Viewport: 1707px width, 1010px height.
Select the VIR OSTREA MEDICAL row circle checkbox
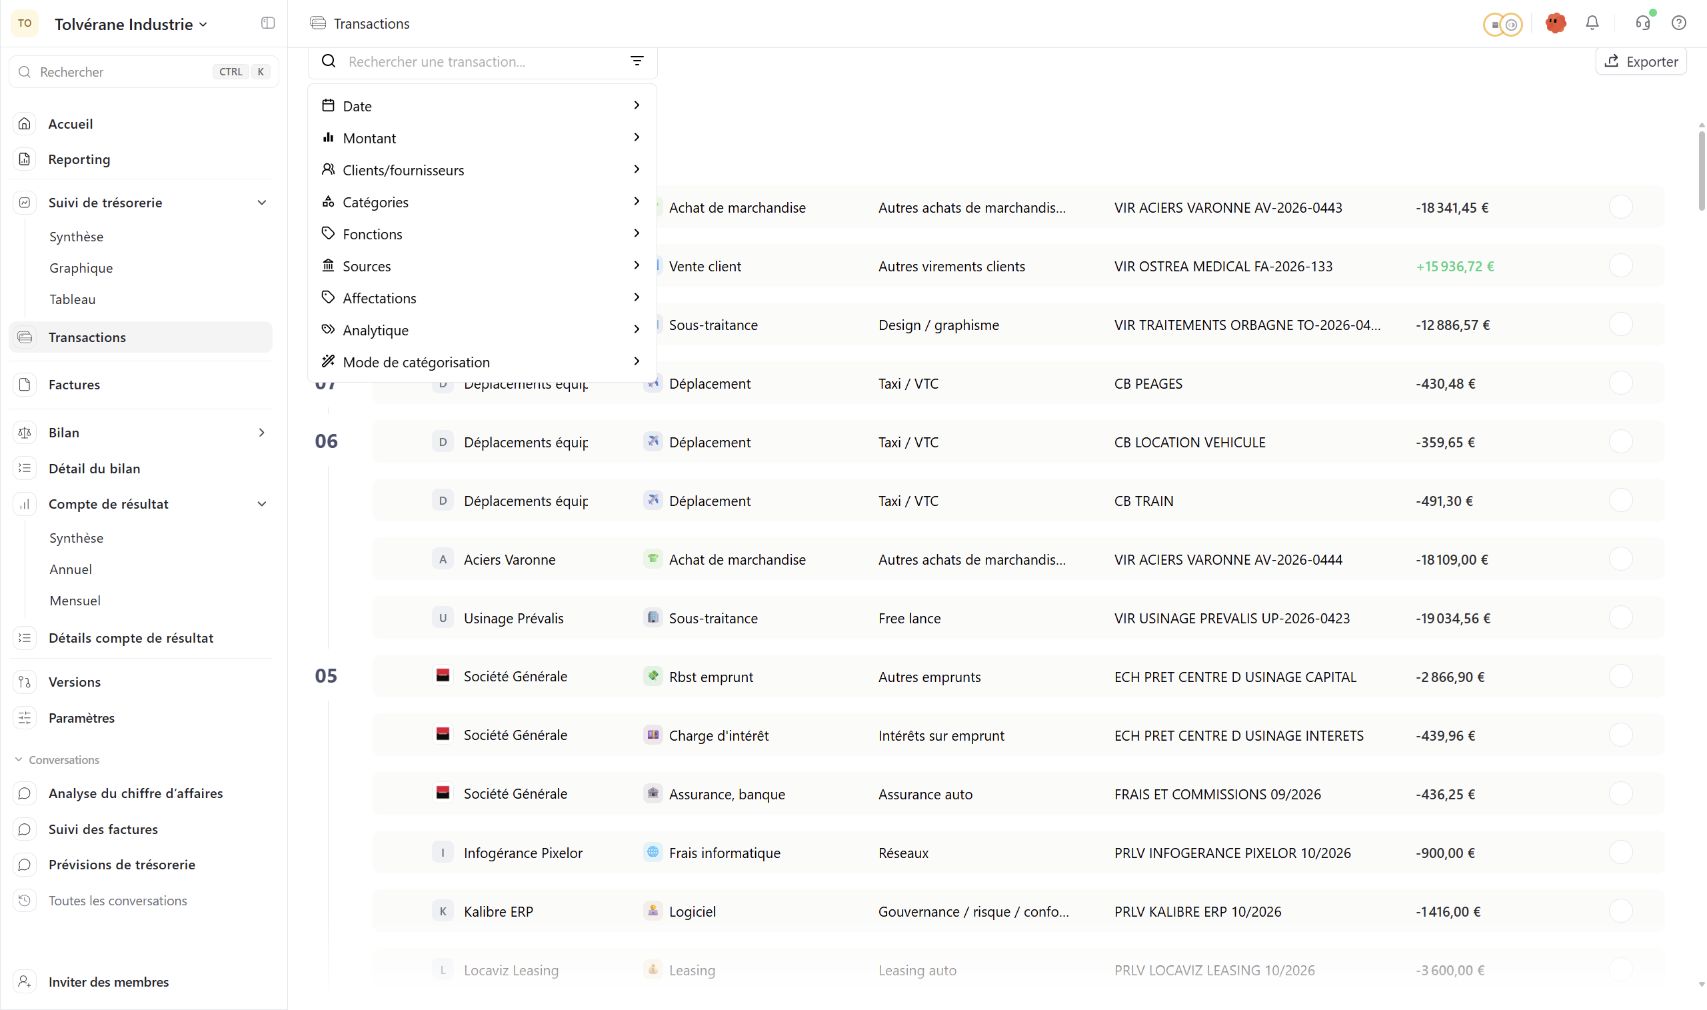tap(1621, 265)
